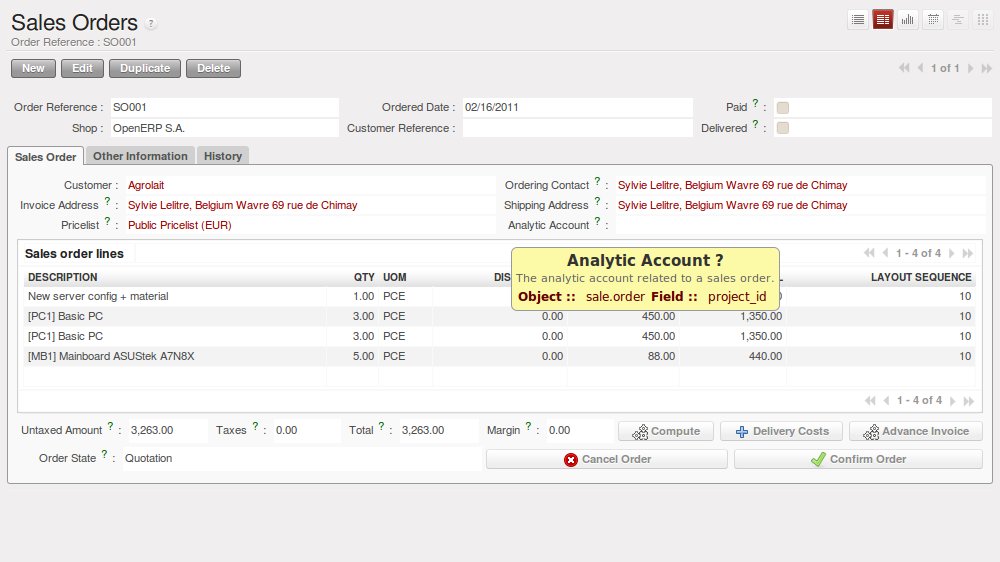Open calendar view icon

click(x=933, y=20)
